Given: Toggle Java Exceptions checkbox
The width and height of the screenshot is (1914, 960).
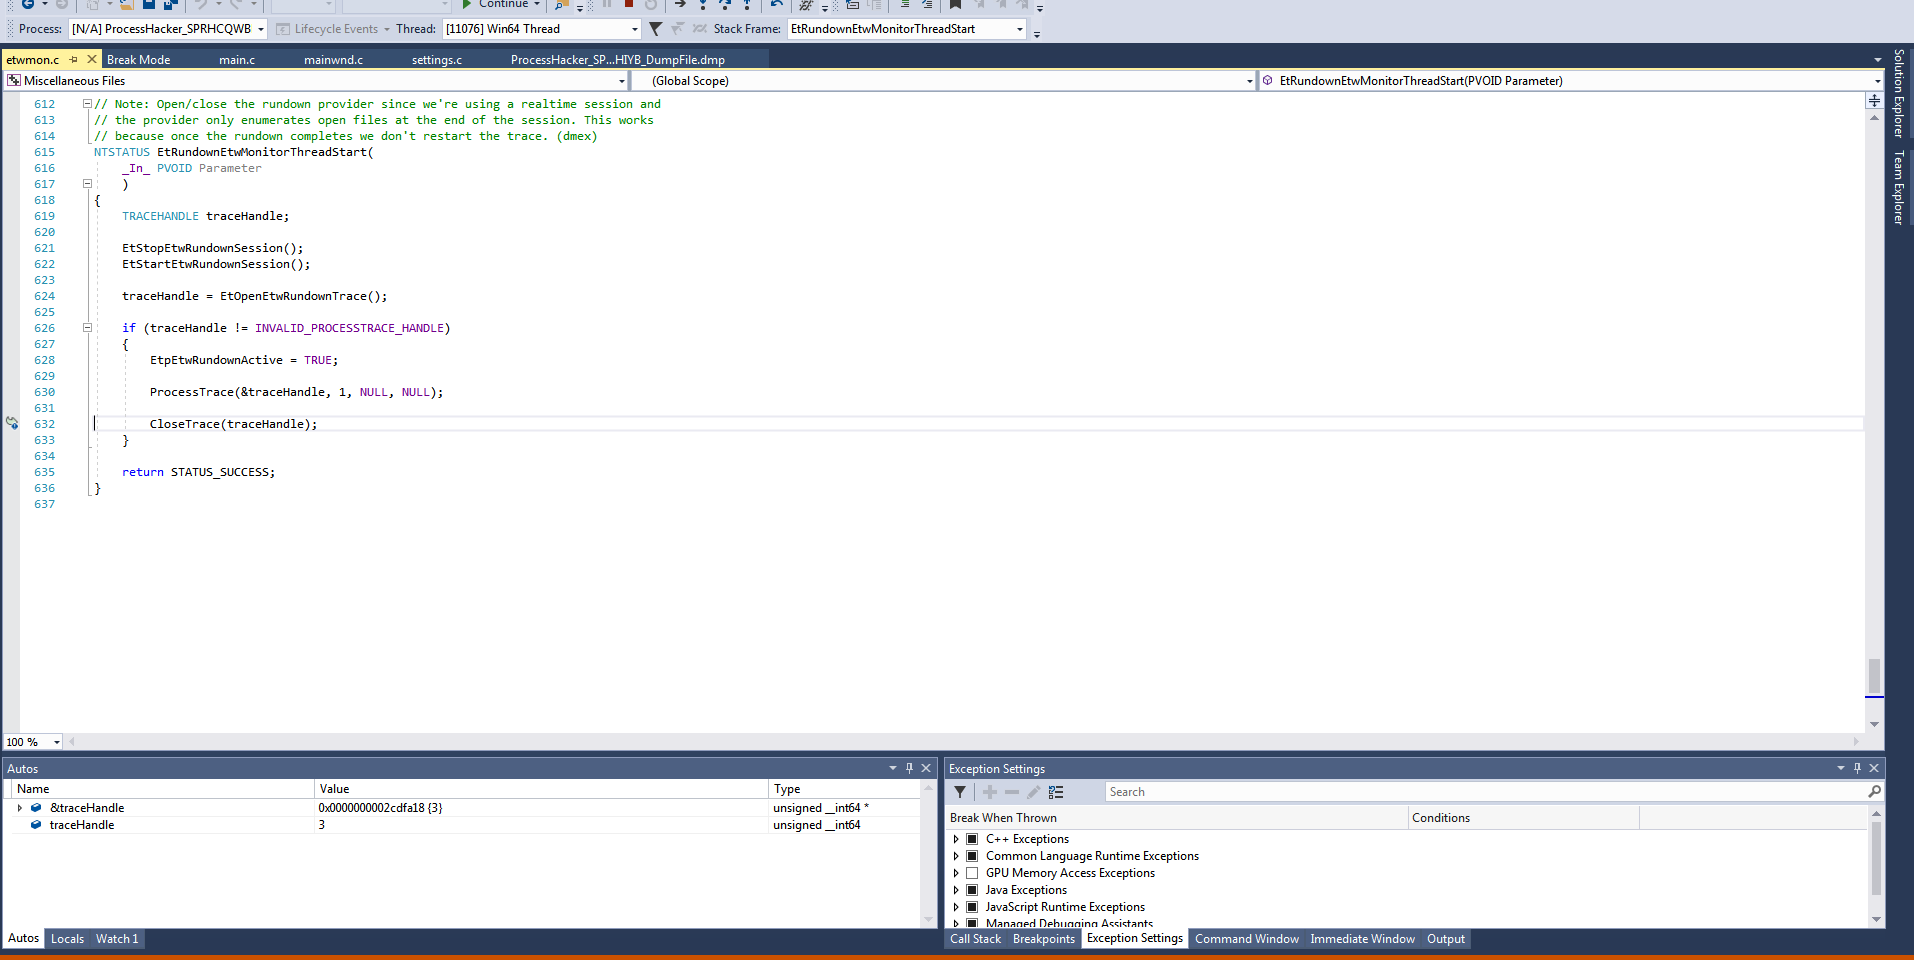Looking at the screenshot, I should click(x=972, y=890).
